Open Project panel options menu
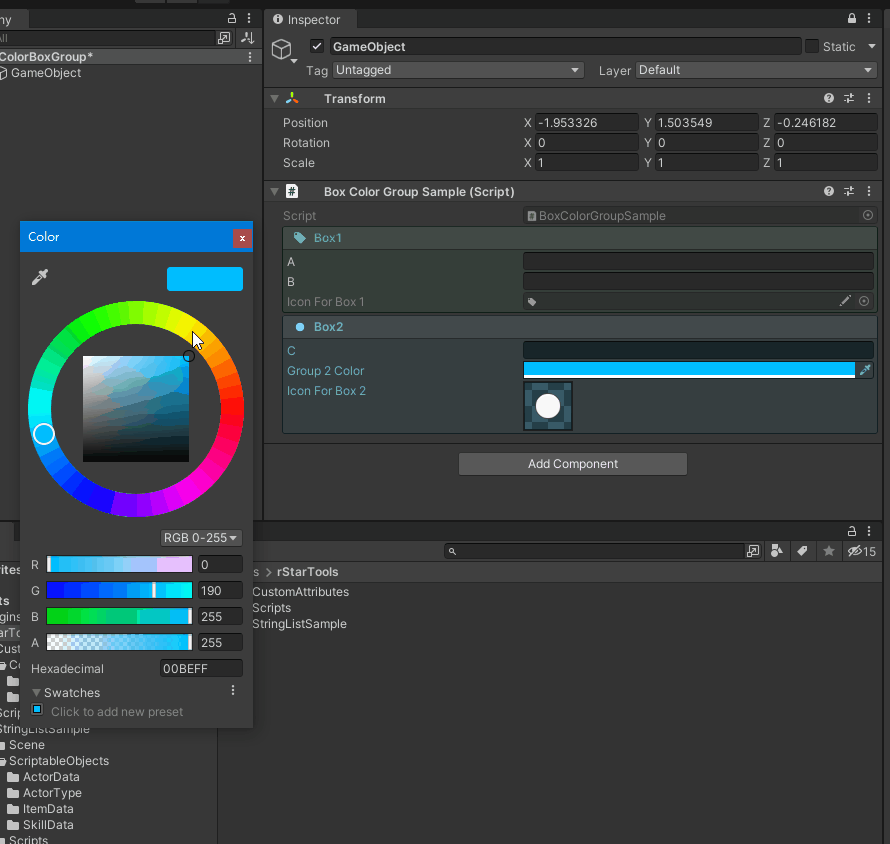Image resolution: width=890 pixels, height=844 pixels. click(x=869, y=531)
